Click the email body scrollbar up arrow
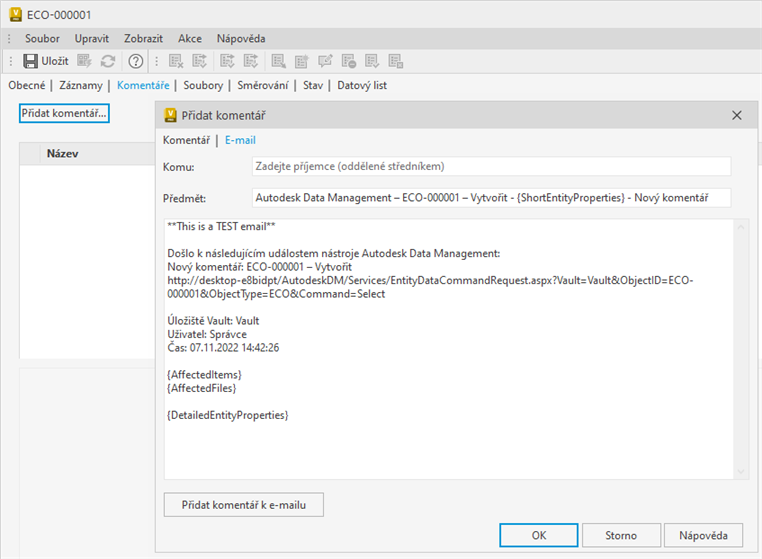The height and width of the screenshot is (559, 762). (741, 227)
